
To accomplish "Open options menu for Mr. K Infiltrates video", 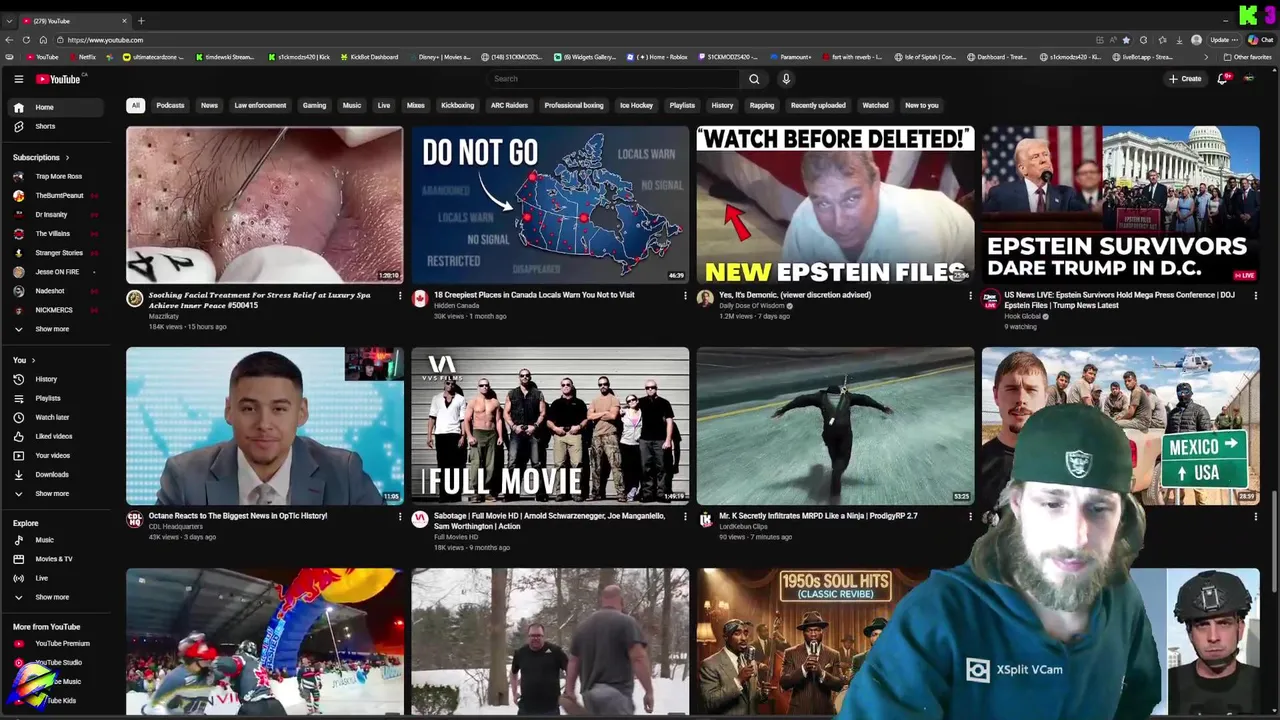I will tap(970, 517).
